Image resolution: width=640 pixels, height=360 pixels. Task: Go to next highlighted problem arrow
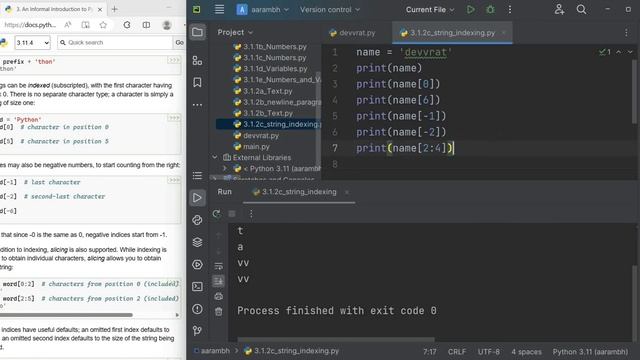630,52
